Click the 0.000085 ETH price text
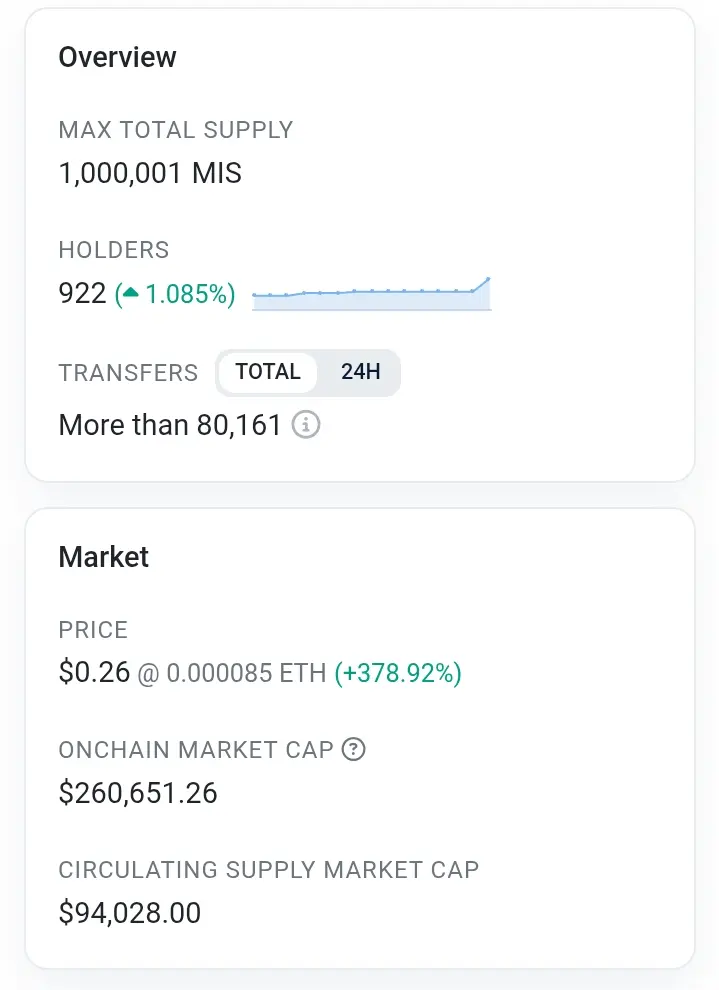Screen dimensions: 719x990 pyautogui.click(x=246, y=673)
